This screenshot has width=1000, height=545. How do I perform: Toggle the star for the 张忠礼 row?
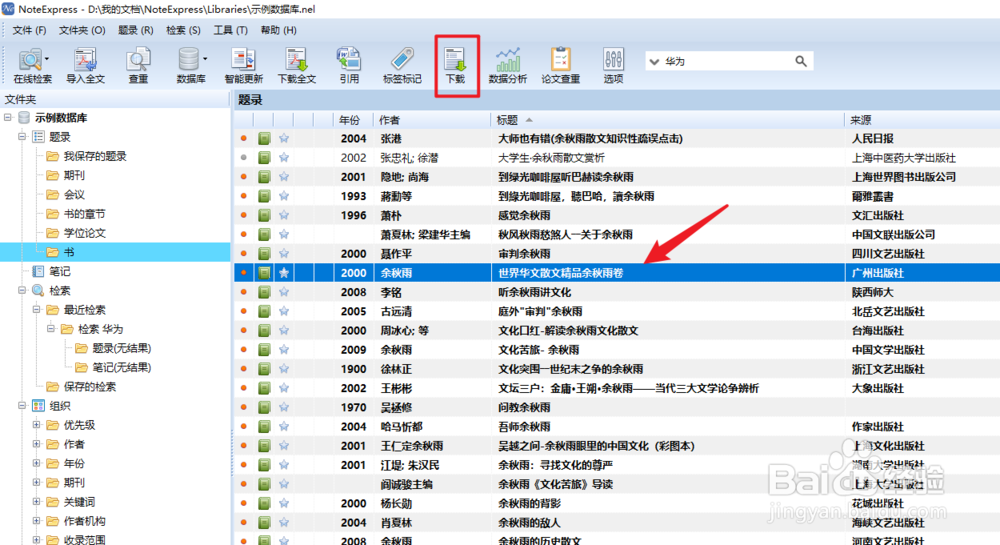[x=284, y=157]
